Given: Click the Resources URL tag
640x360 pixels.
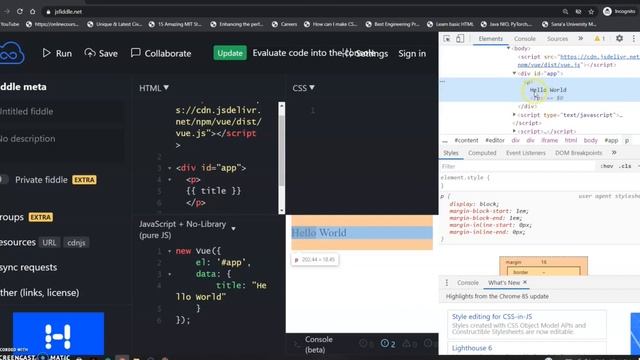Looking at the screenshot, I should pos(49,242).
